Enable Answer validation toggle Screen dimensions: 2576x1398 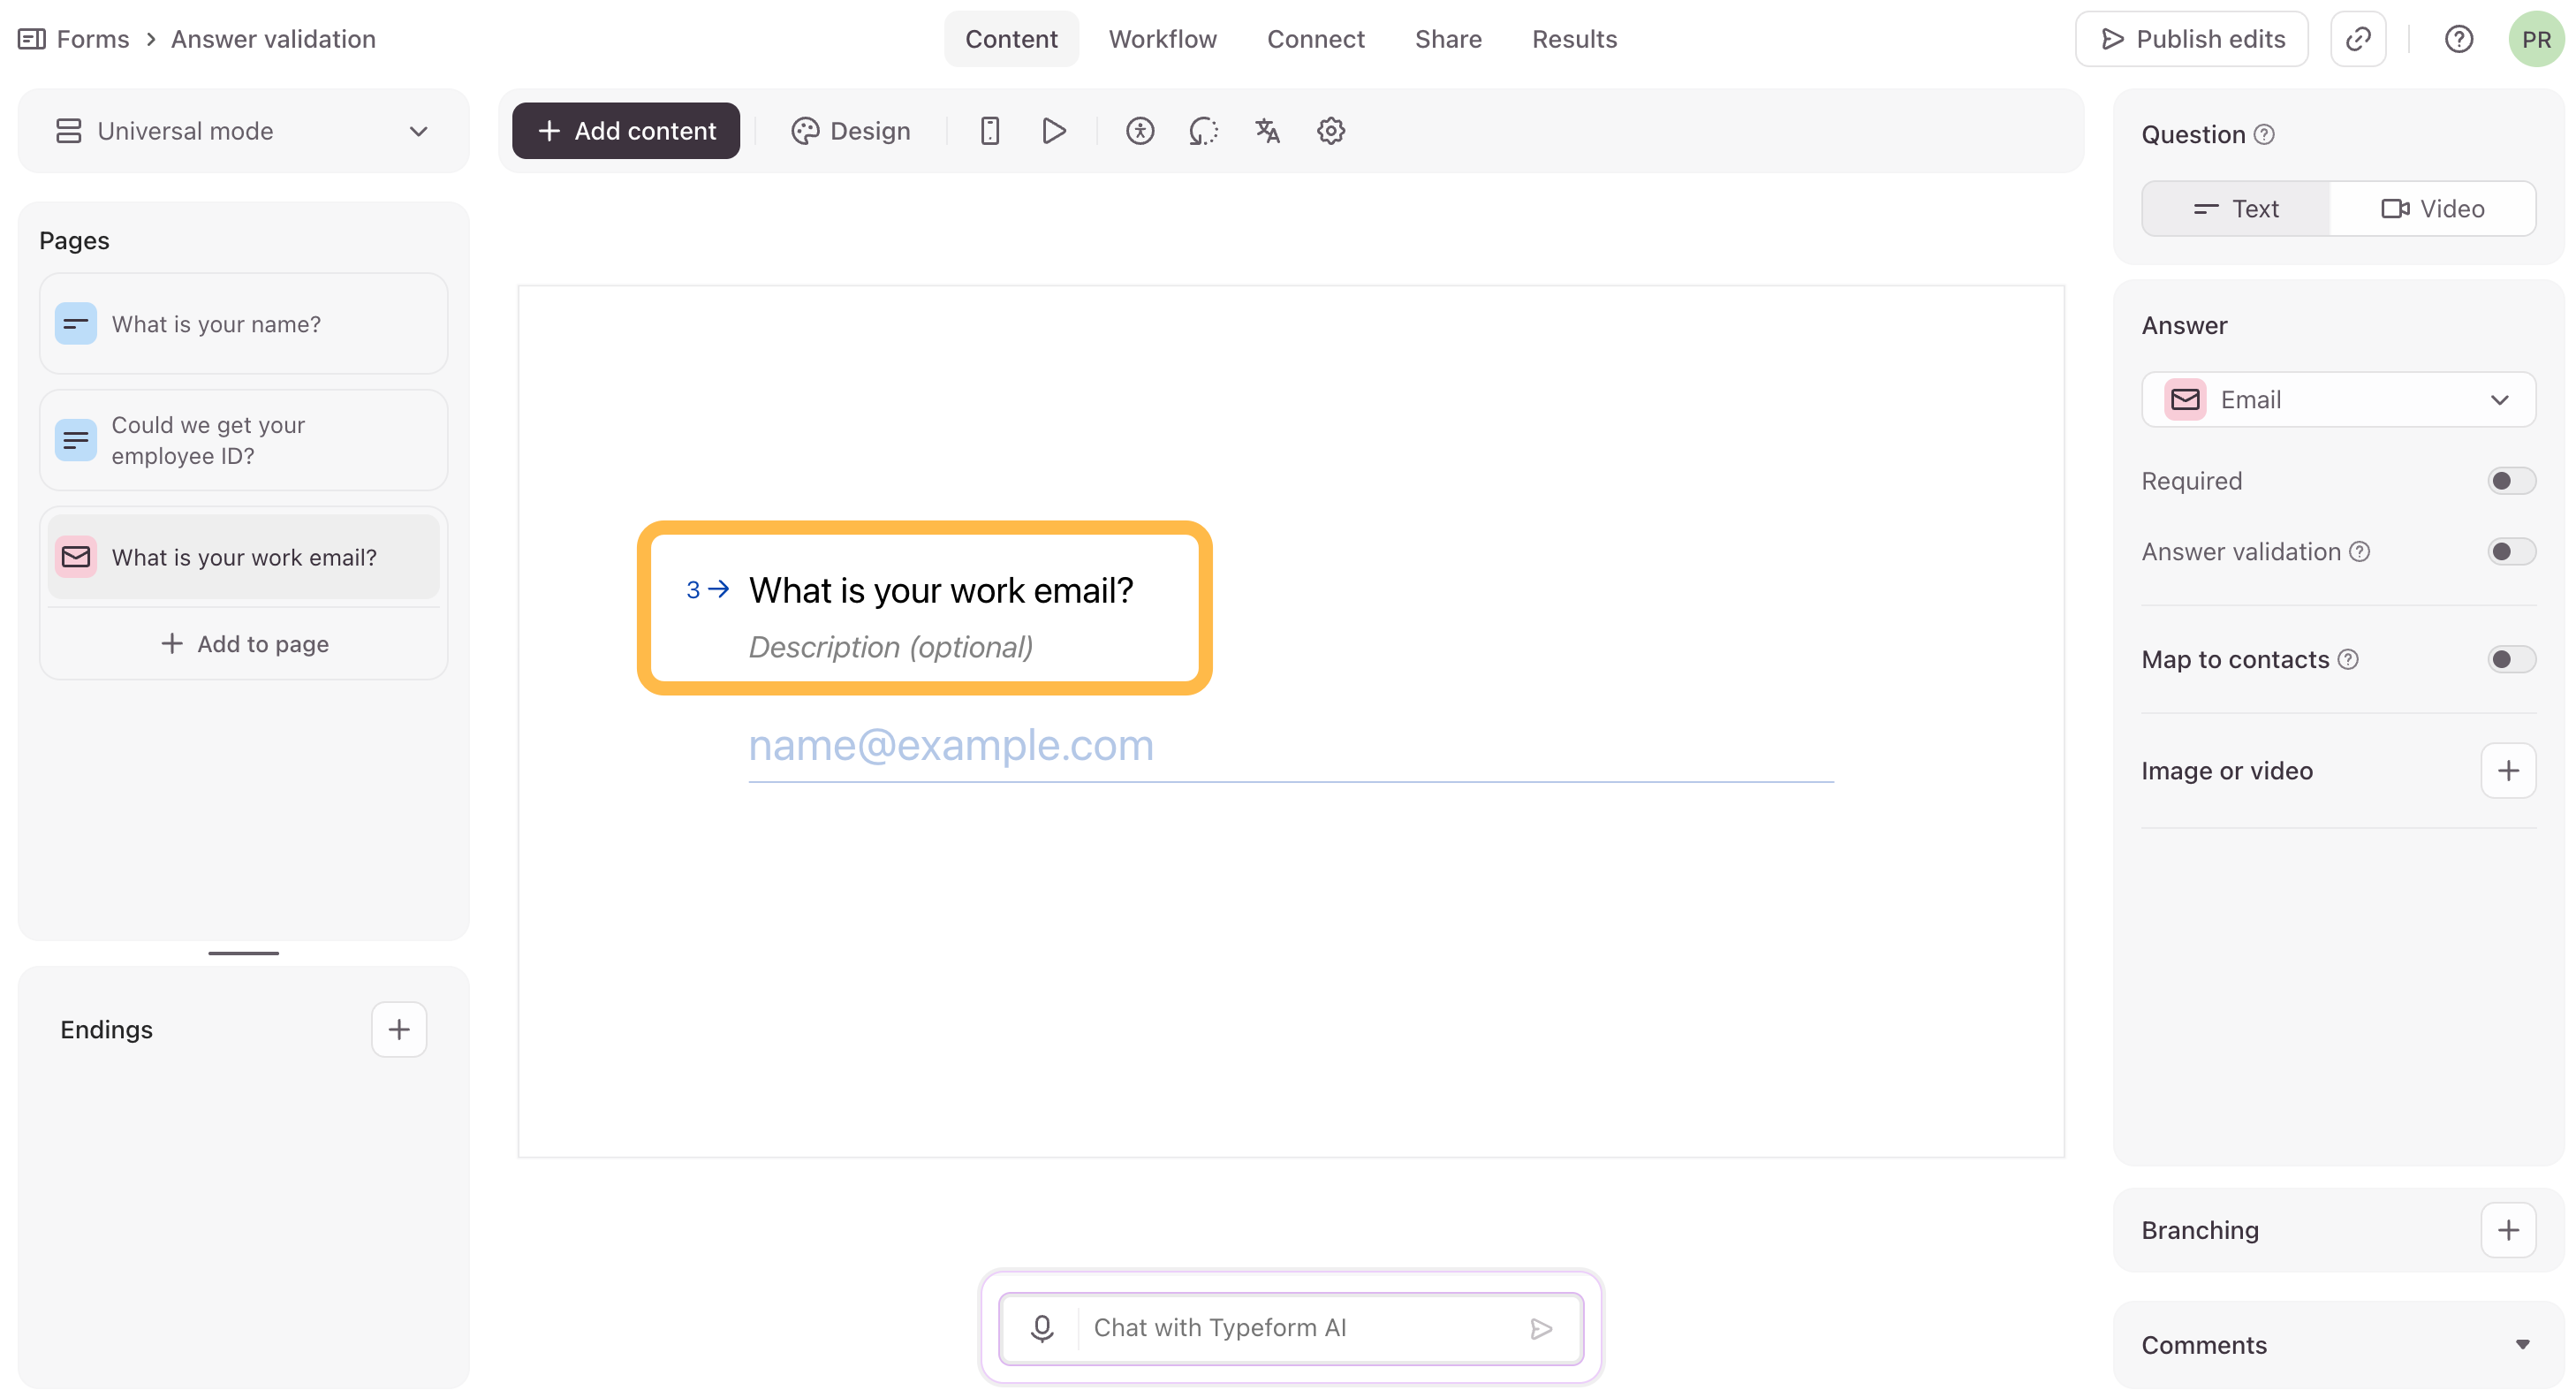[x=2510, y=552]
